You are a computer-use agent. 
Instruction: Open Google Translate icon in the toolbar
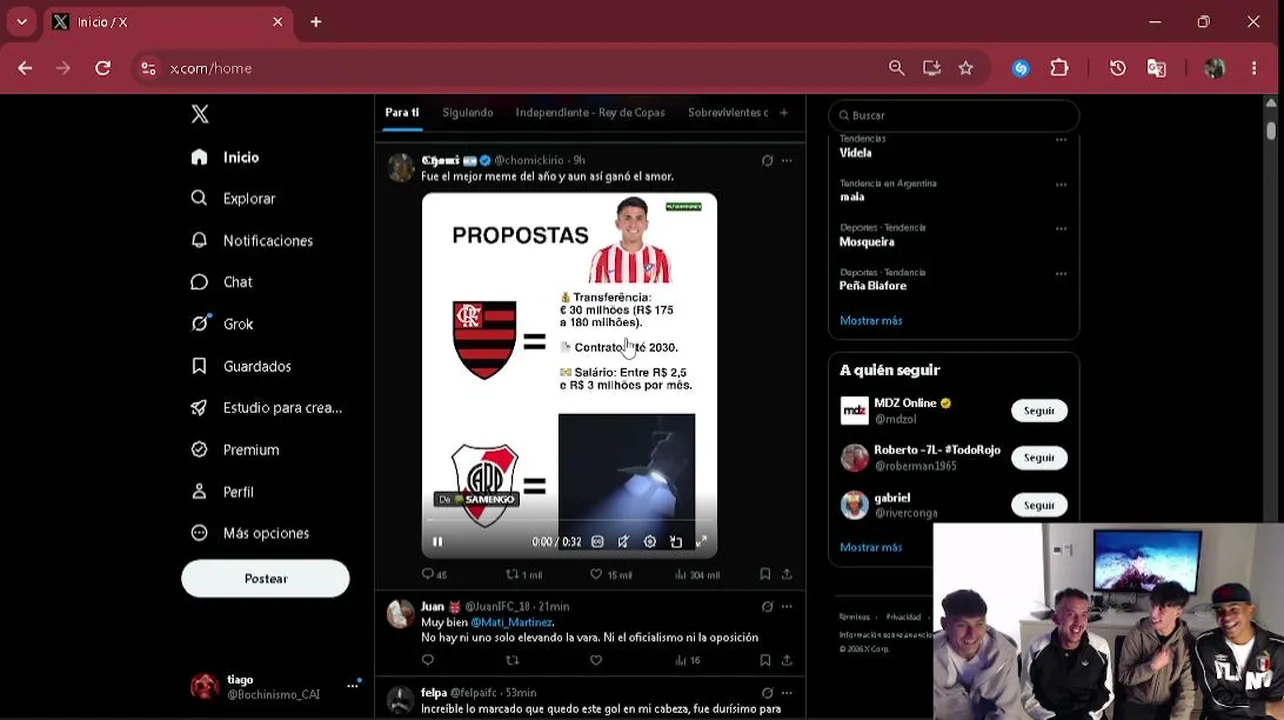point(1156,68)
